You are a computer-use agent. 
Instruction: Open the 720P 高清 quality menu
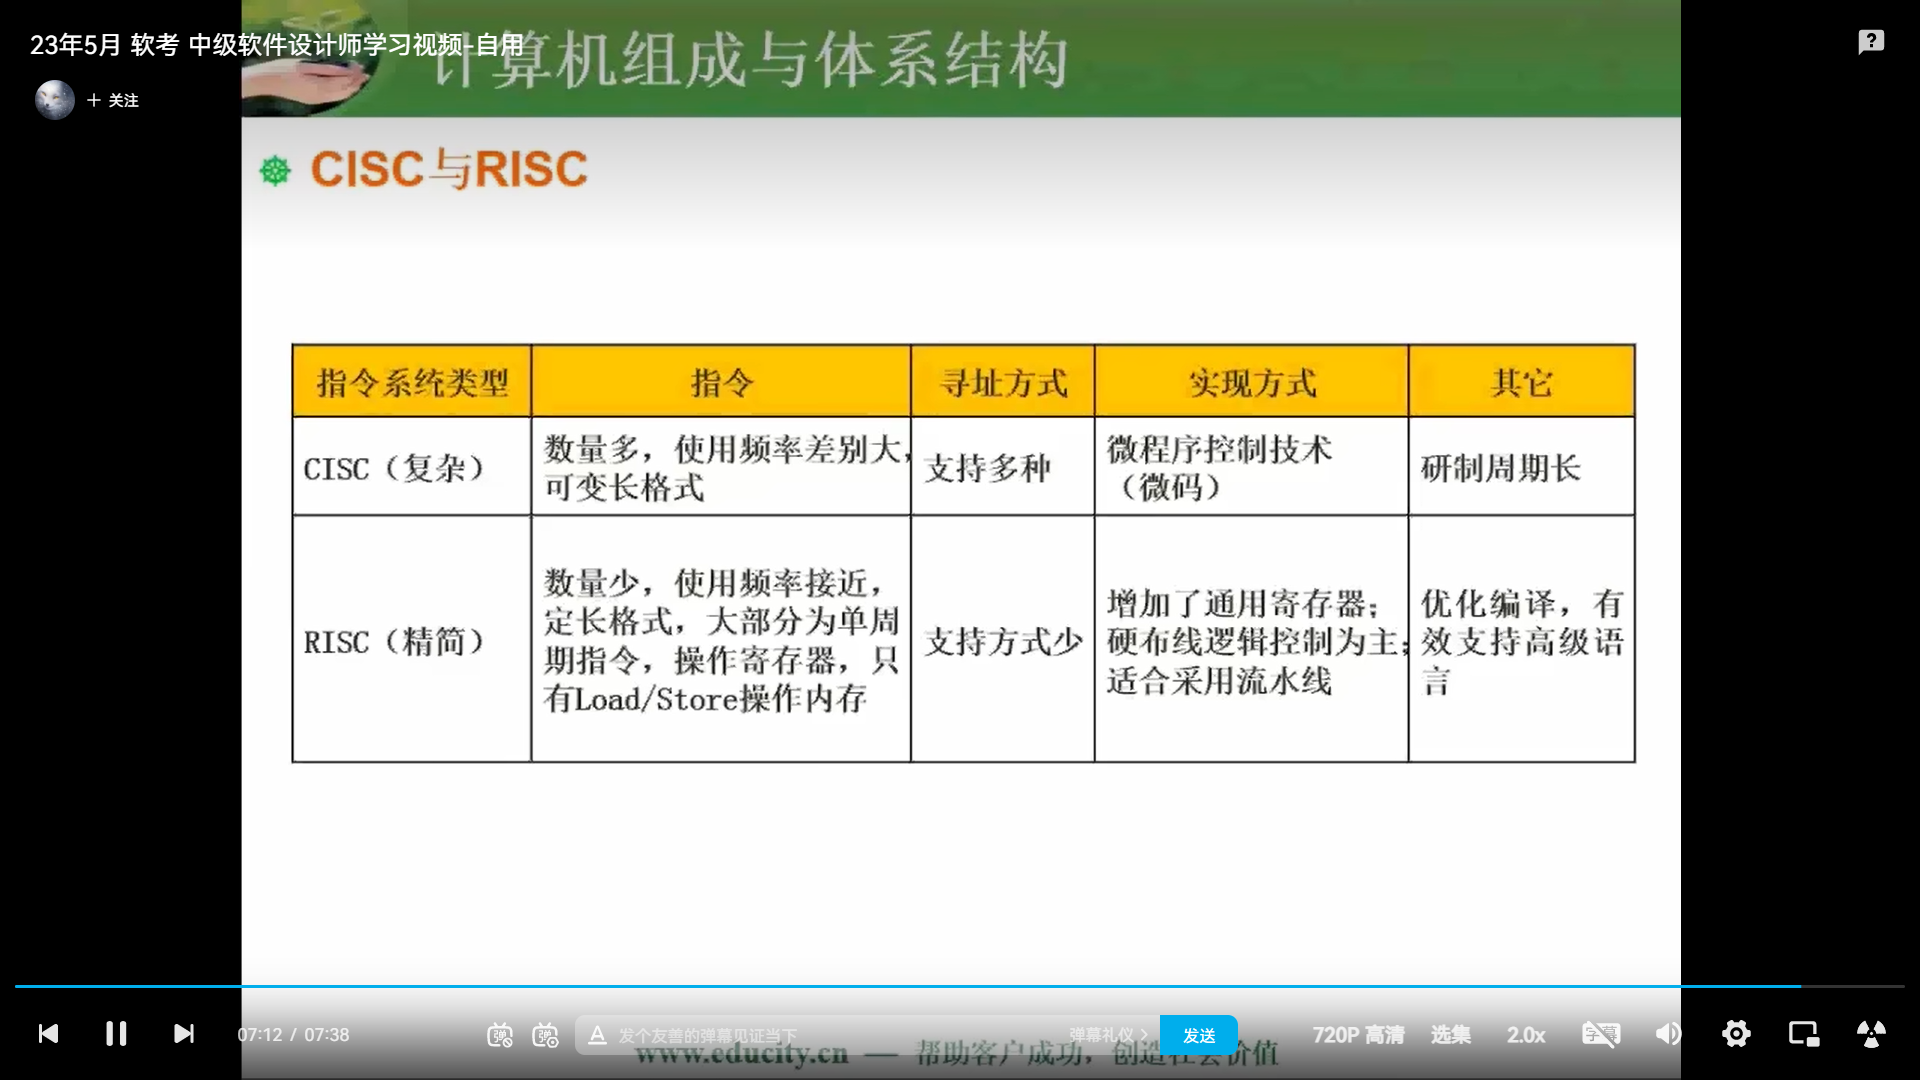1358,1035
